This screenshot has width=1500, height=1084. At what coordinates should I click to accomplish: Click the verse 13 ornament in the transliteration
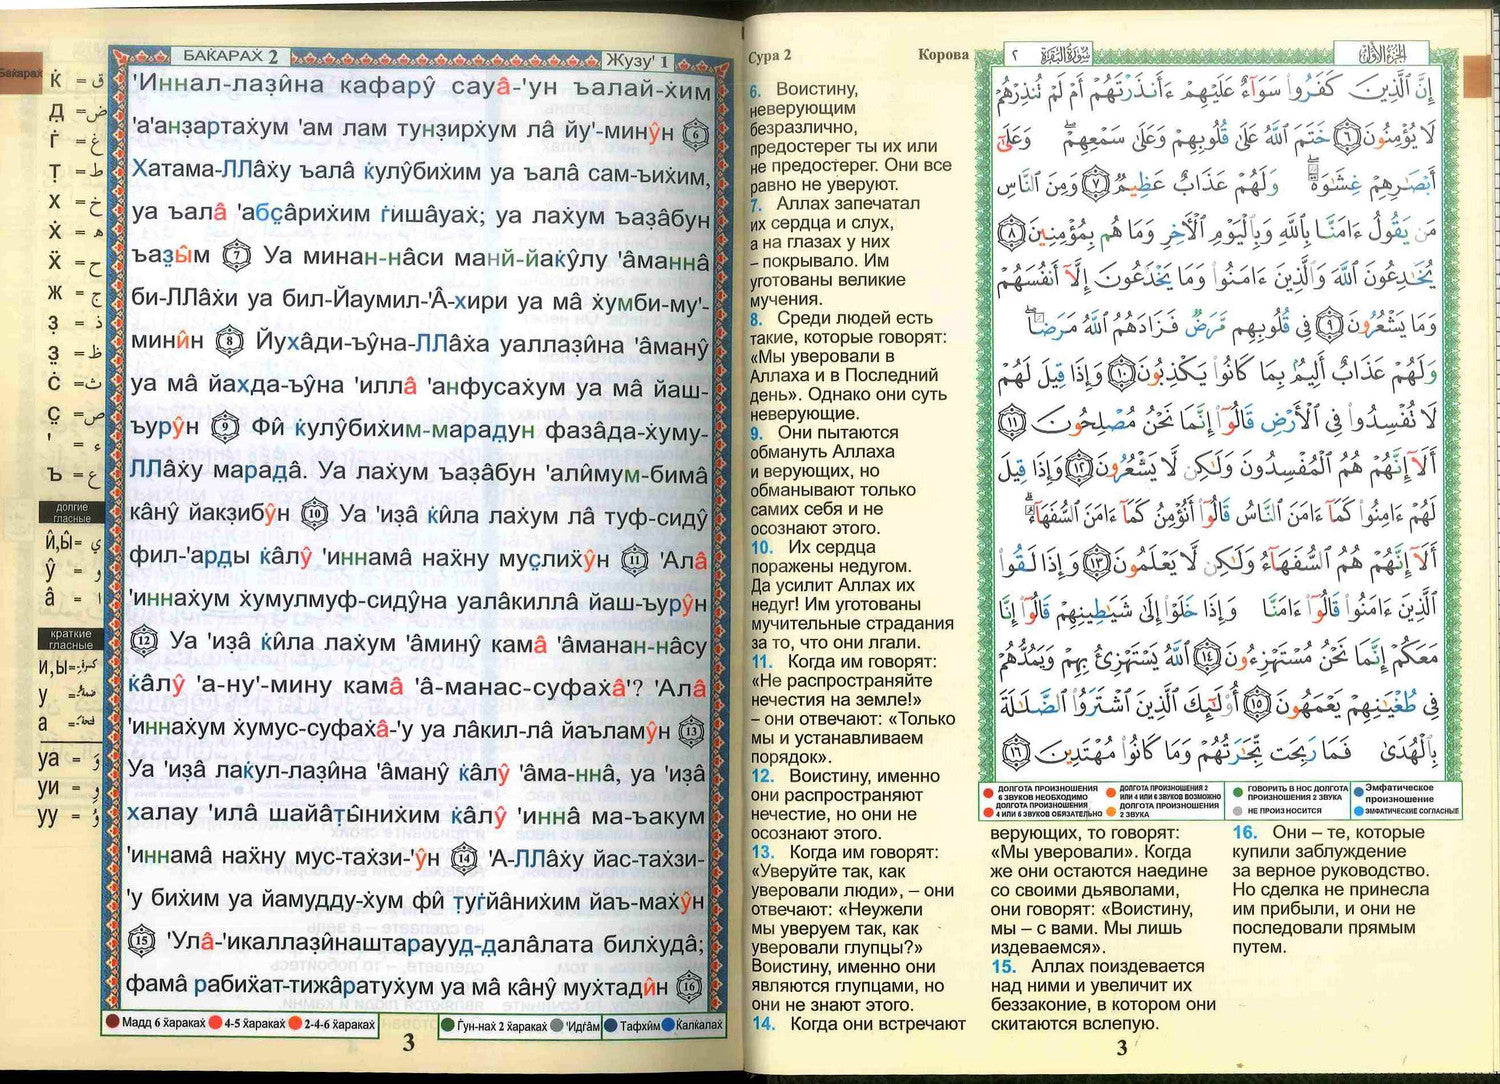click(692, 731)
